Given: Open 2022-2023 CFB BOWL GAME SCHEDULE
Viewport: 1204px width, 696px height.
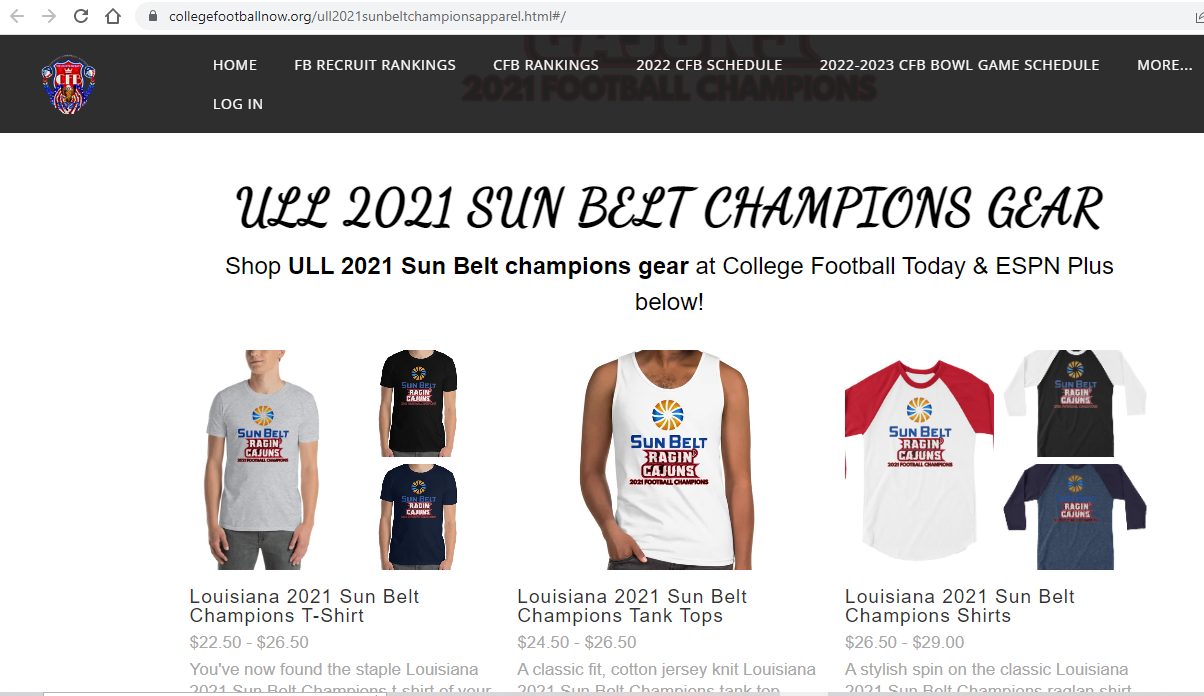Looking at the screenshot, I should (x=959, y=65).
